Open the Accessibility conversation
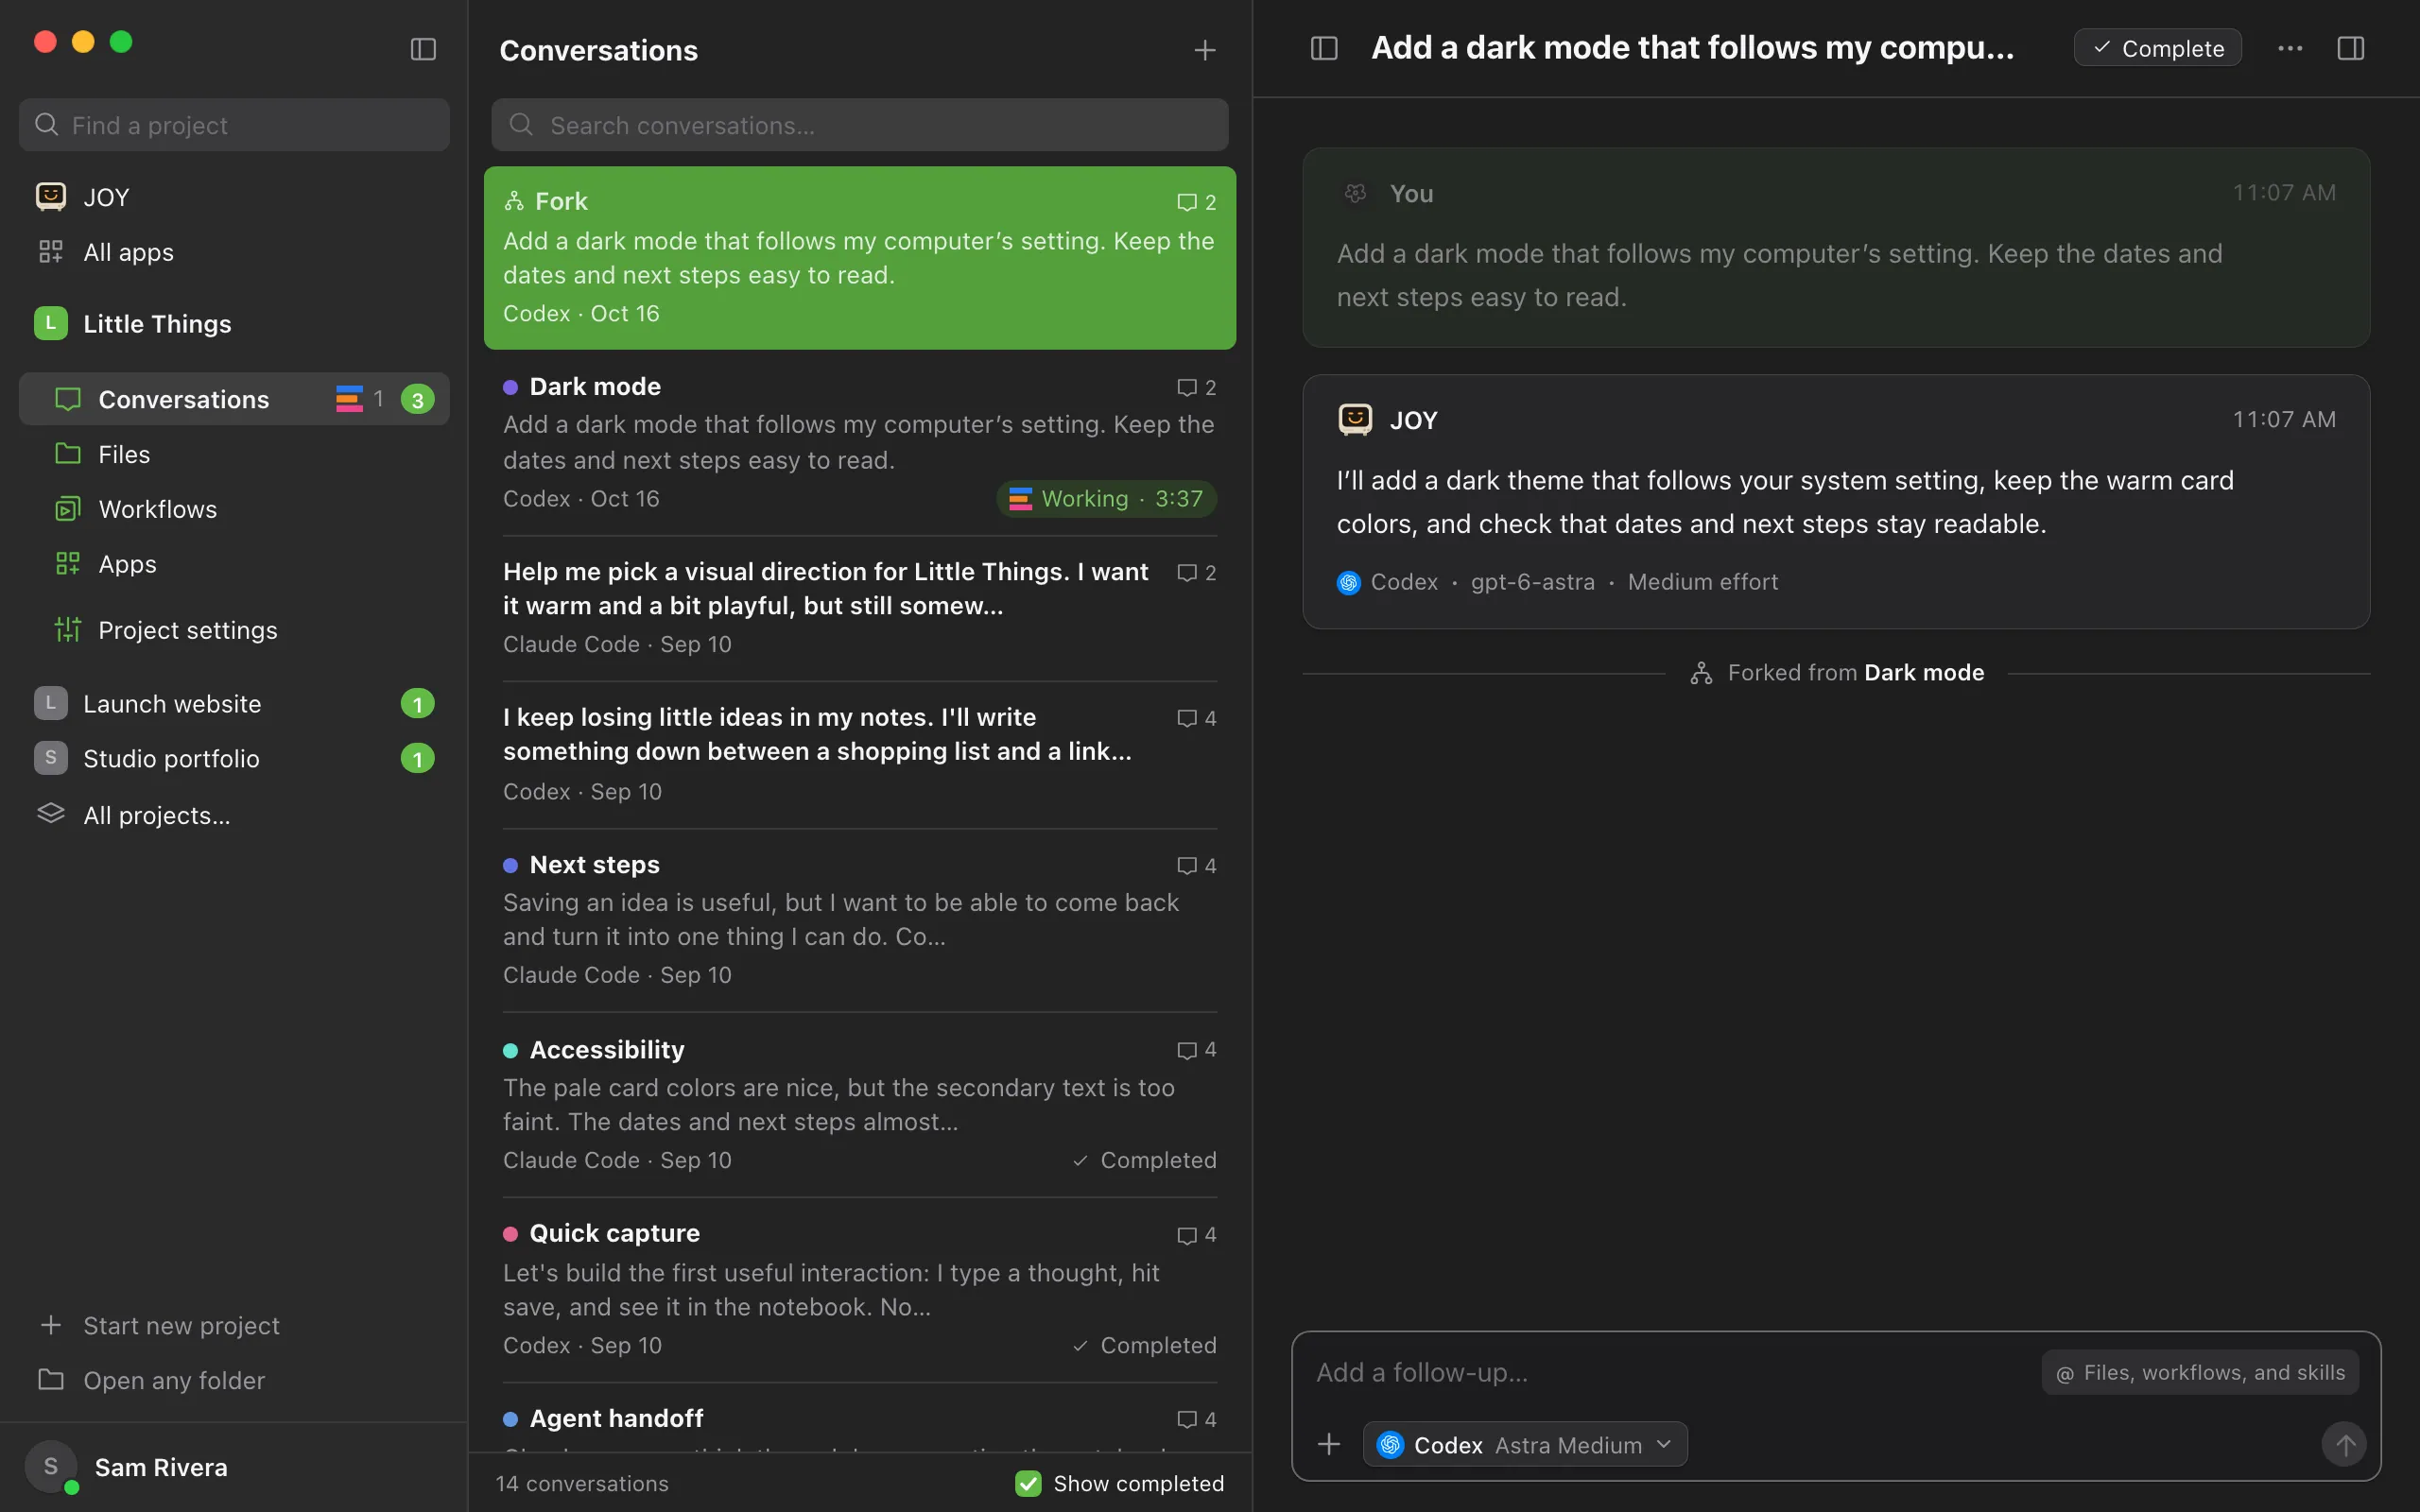 click(860, 1104)
